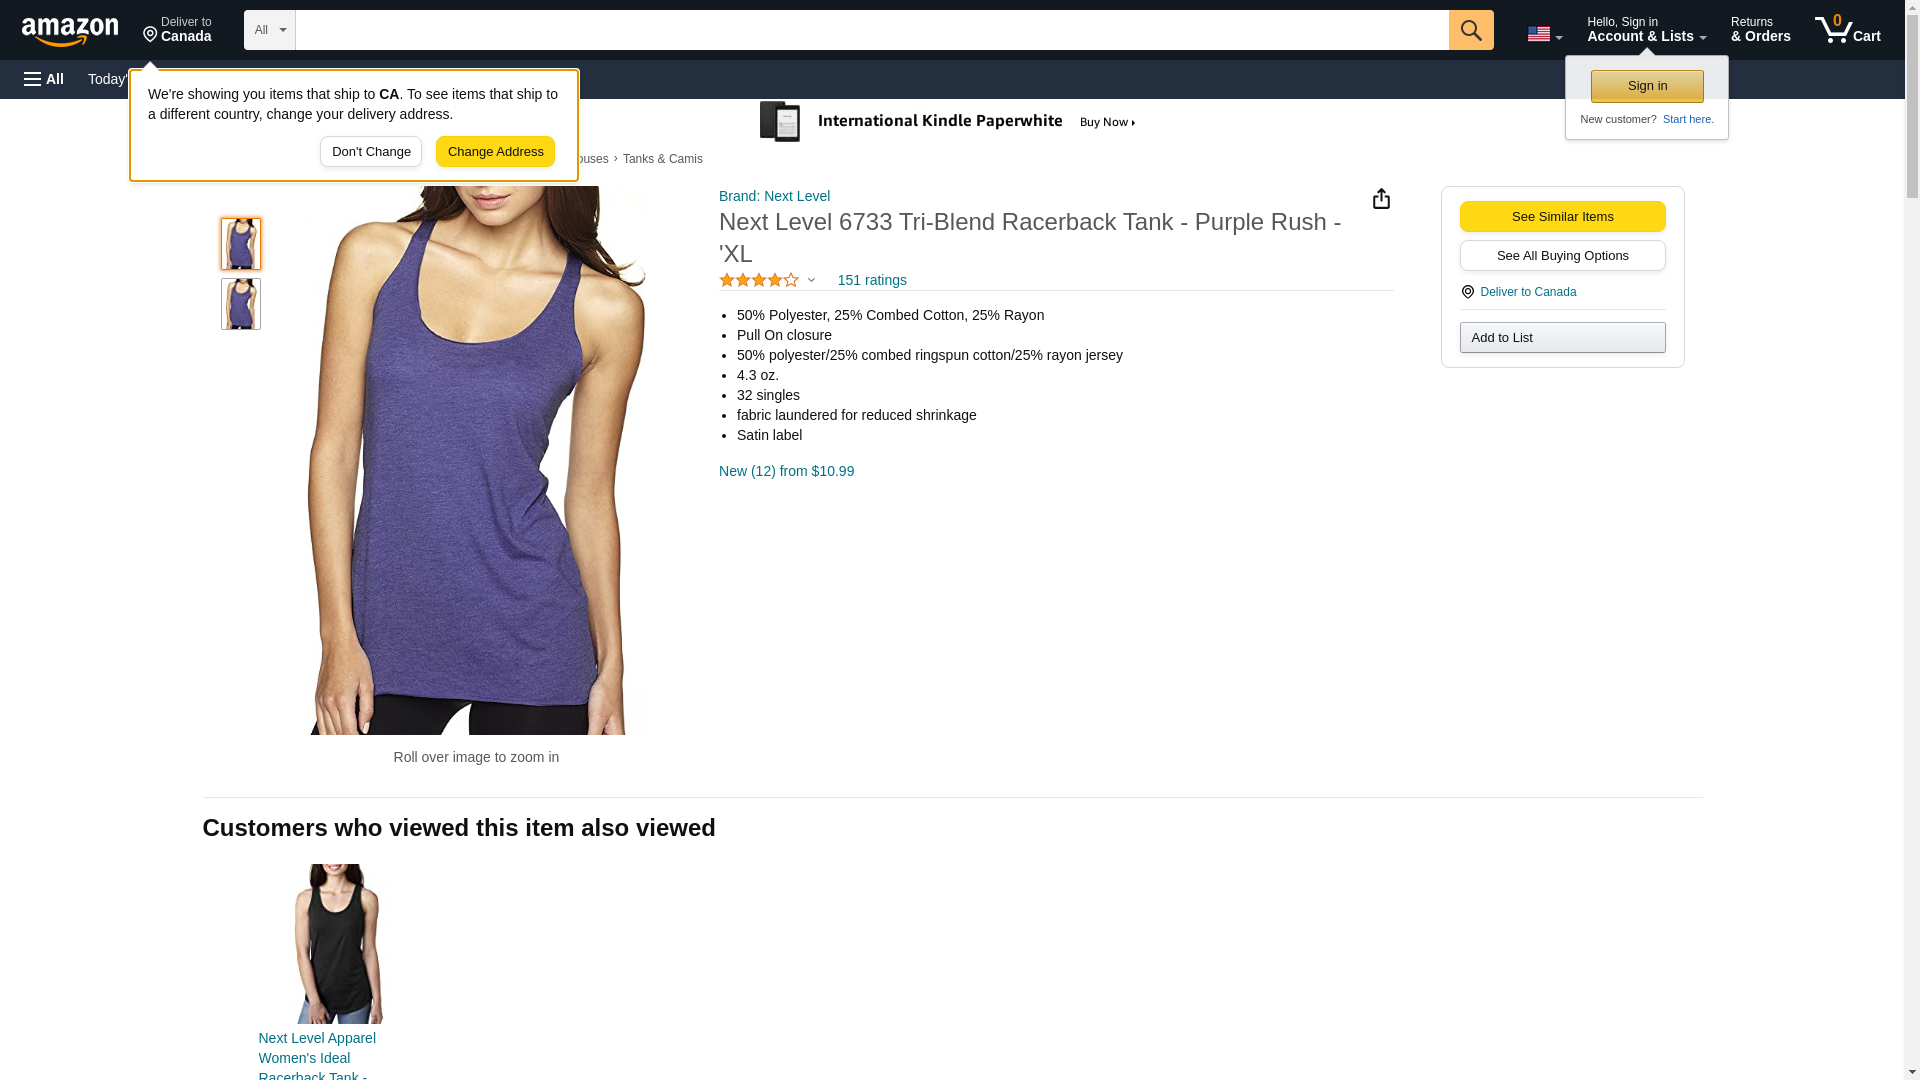Click the star rating icons
This screenshot has height=1080, width=1920.
[x=758, y=281]
